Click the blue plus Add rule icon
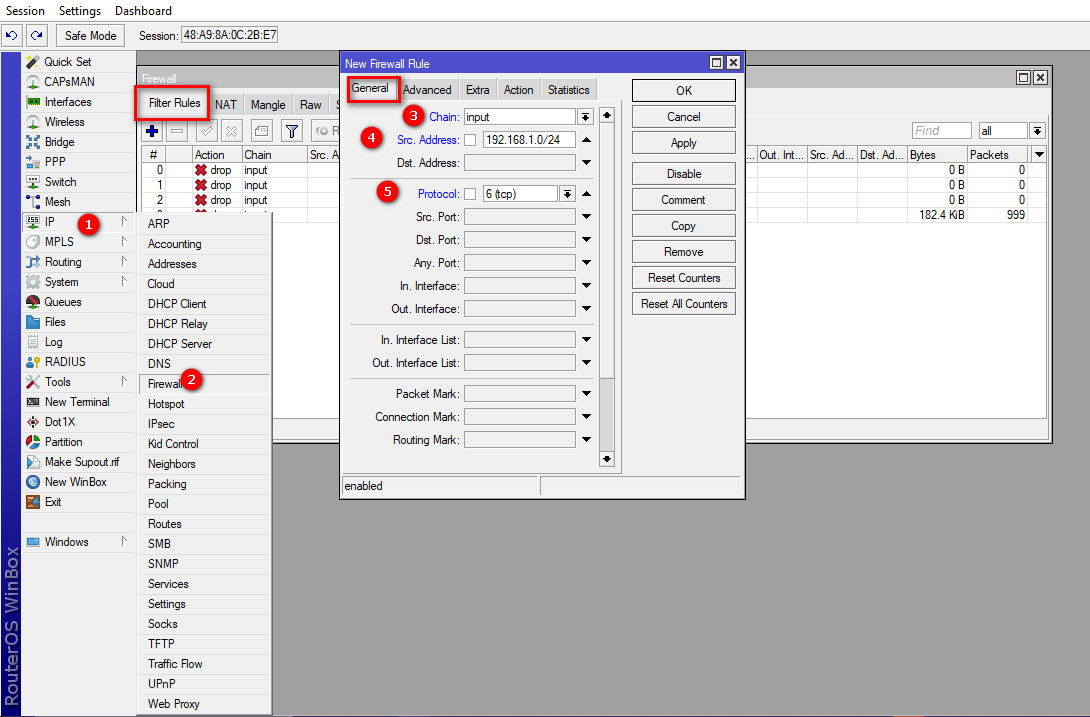Screen dimensions: 1090x717 click(152, 130)
